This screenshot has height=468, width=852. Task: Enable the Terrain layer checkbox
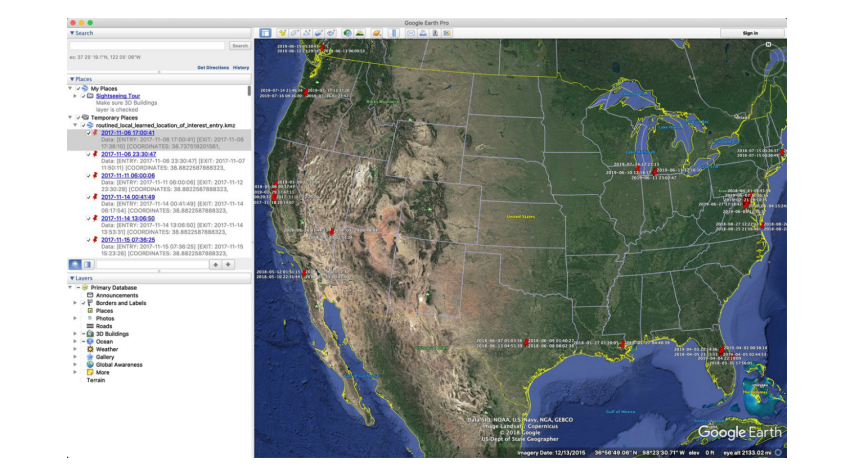83,380
